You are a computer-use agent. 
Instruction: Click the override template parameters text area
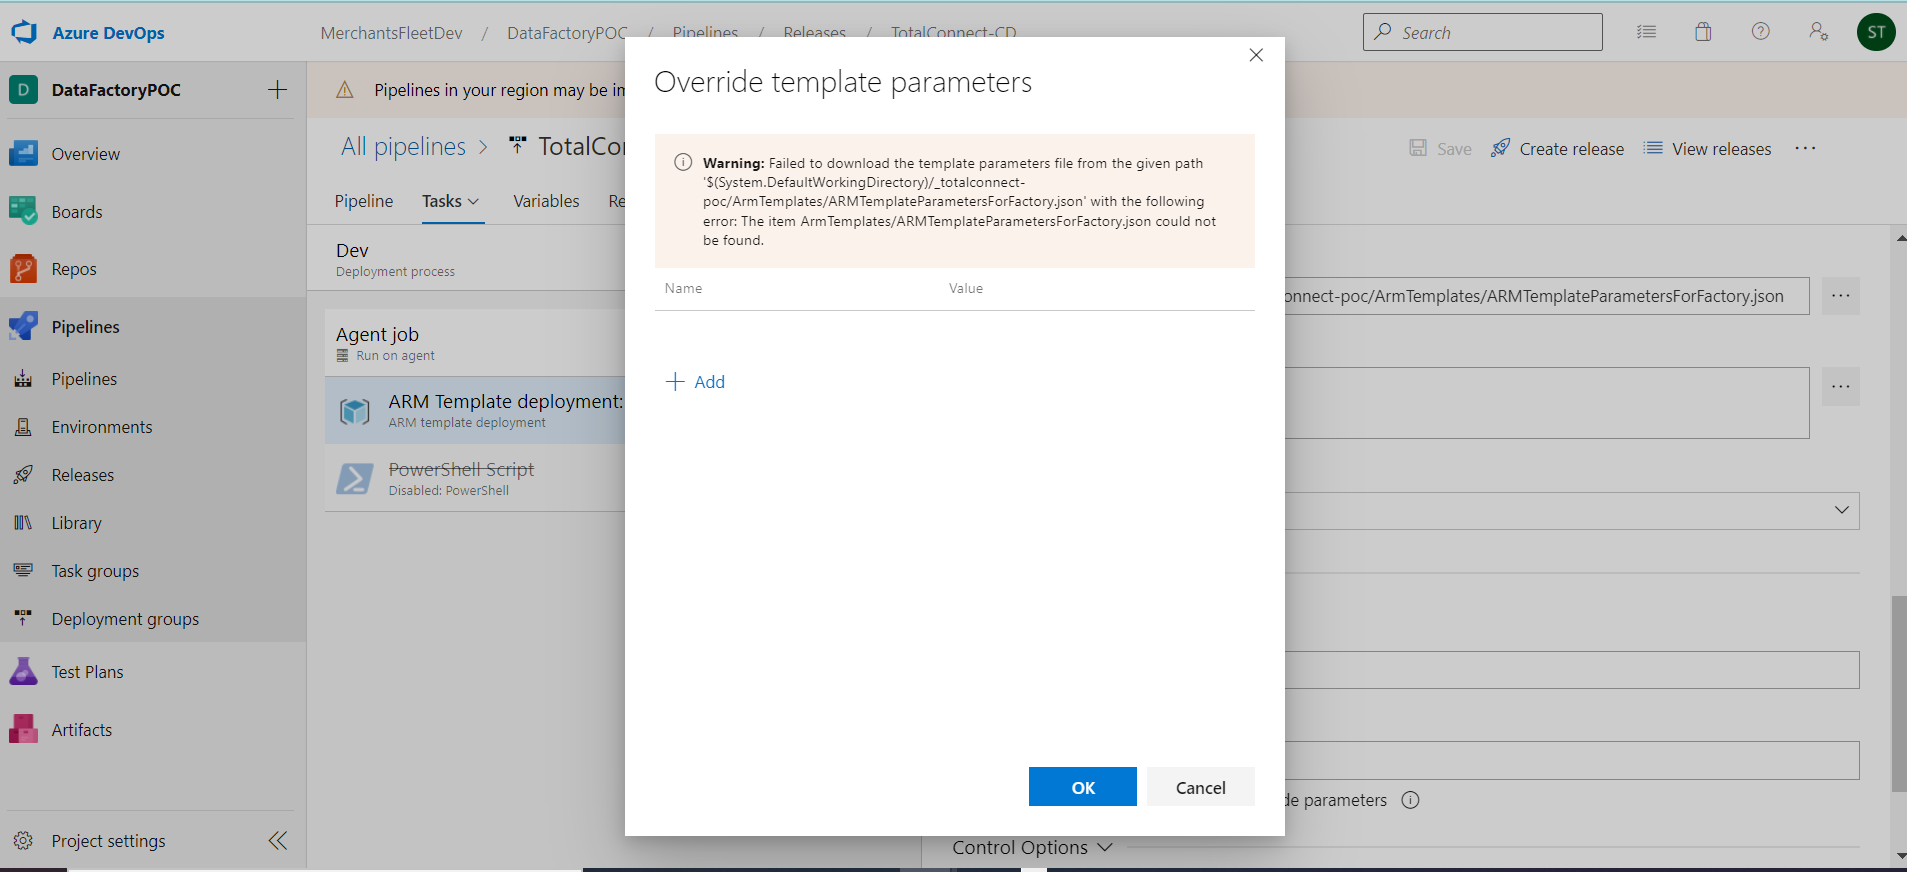pyautogui.click(x=1547, y=403)
